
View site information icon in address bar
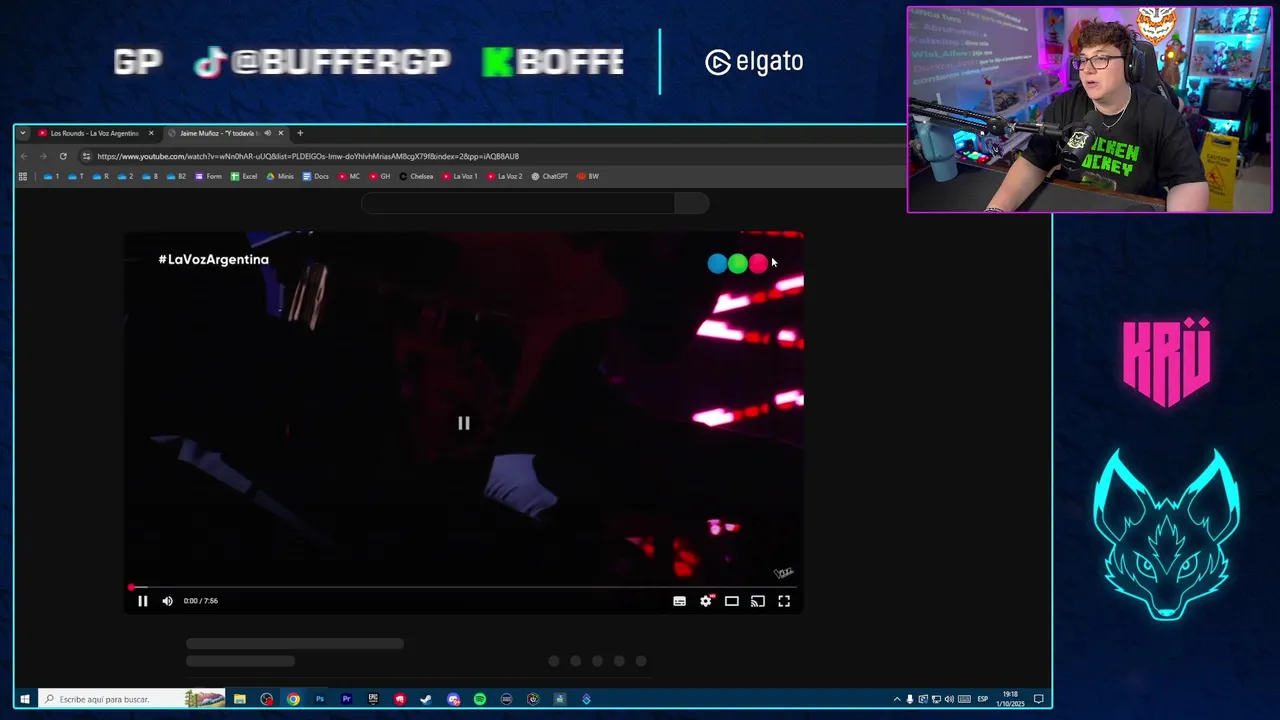click(x=86, y=156)
